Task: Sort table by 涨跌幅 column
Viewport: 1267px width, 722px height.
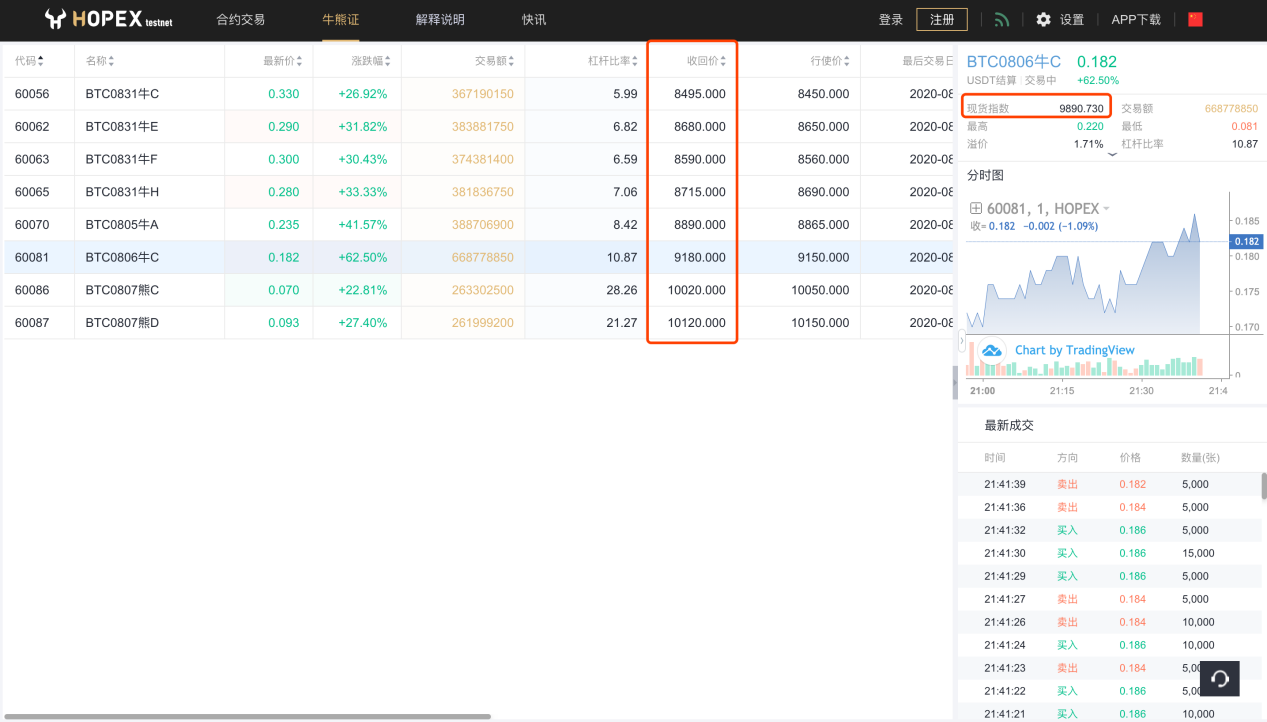Action: point(370,61)
